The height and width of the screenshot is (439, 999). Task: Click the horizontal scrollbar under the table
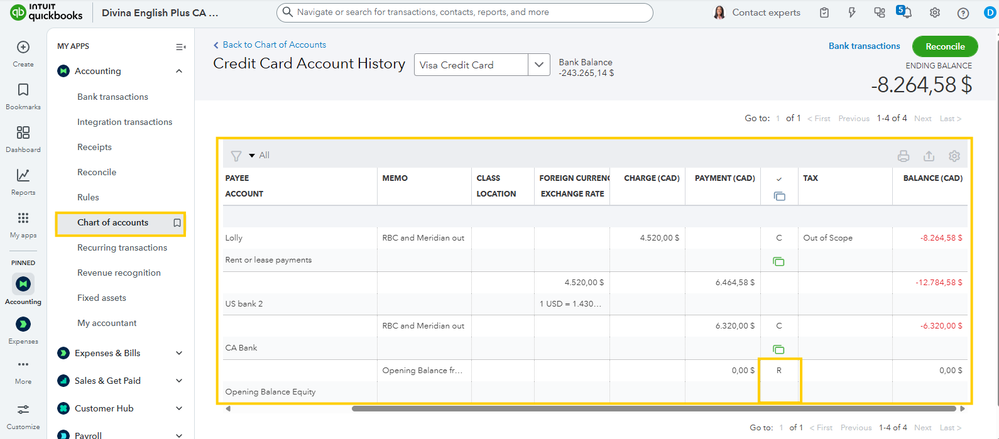[654, 408]
